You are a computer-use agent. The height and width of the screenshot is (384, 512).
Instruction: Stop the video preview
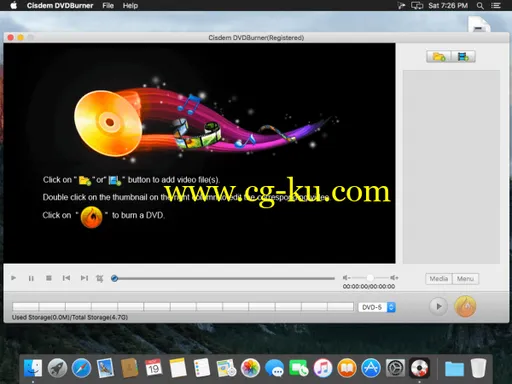[49, 278]
